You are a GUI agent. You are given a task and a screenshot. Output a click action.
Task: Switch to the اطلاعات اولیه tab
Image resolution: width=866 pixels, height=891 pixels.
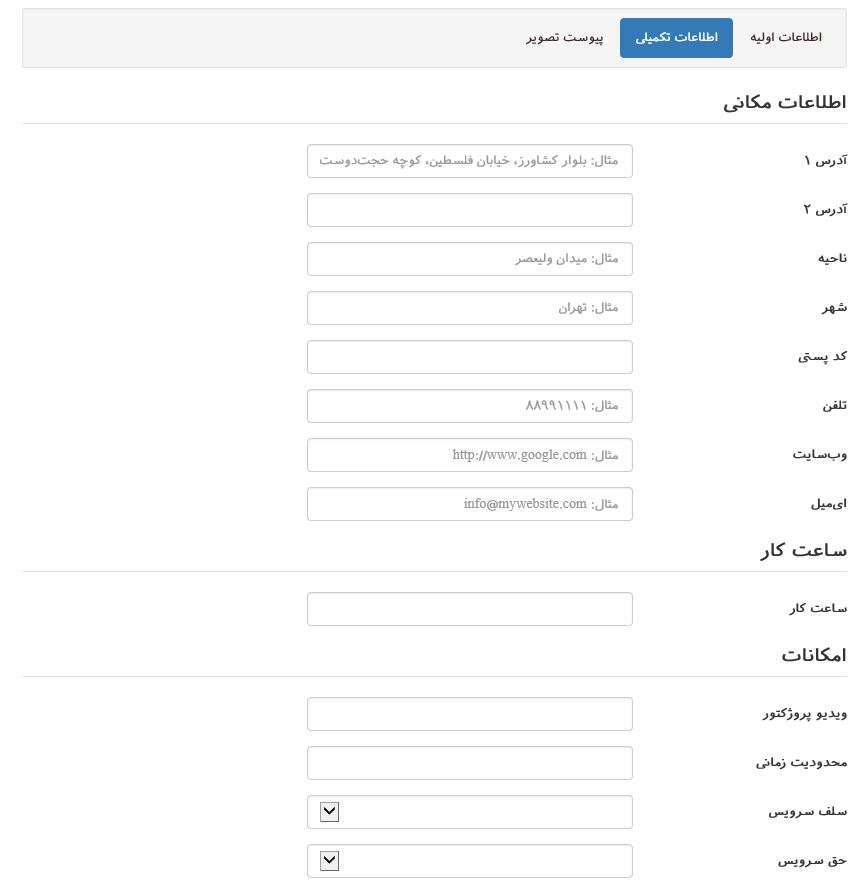(x=786, y=38)
